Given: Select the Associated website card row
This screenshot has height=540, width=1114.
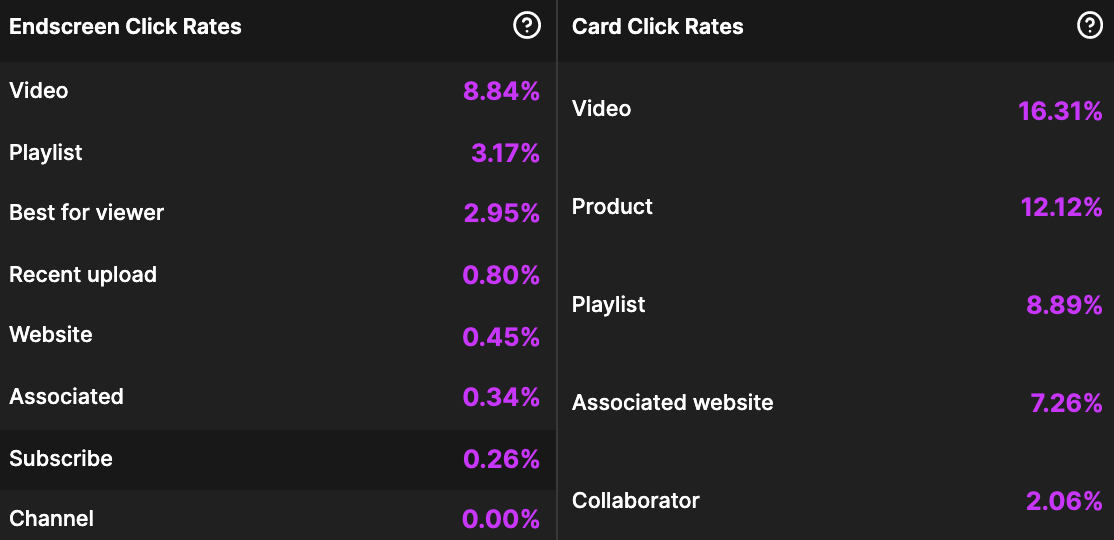Looking at the screenshot, I should coord(836,404).
